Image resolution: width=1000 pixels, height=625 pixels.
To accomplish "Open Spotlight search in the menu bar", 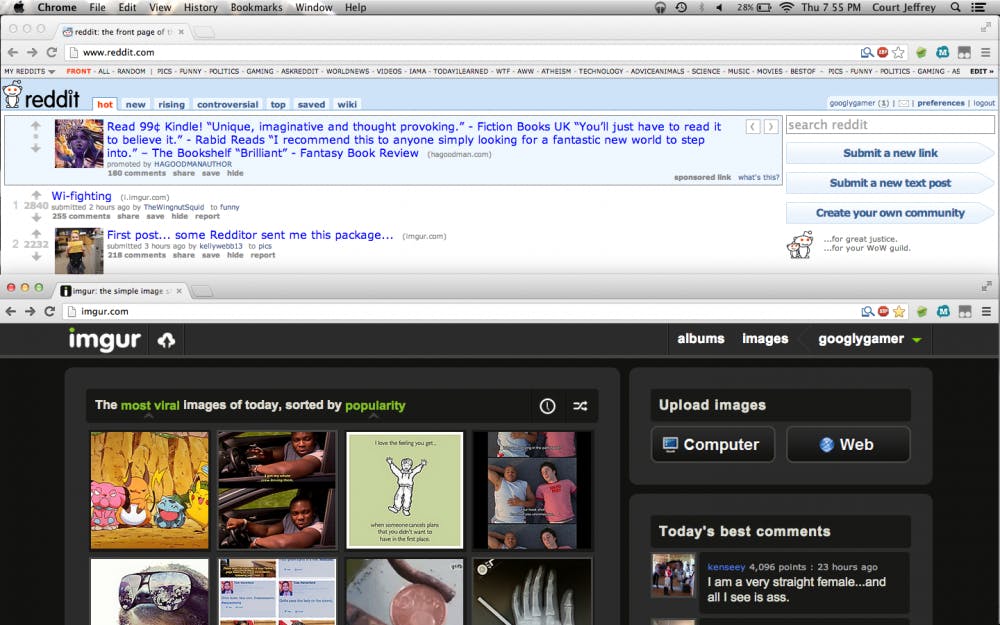I will click(x=955, y=7).
